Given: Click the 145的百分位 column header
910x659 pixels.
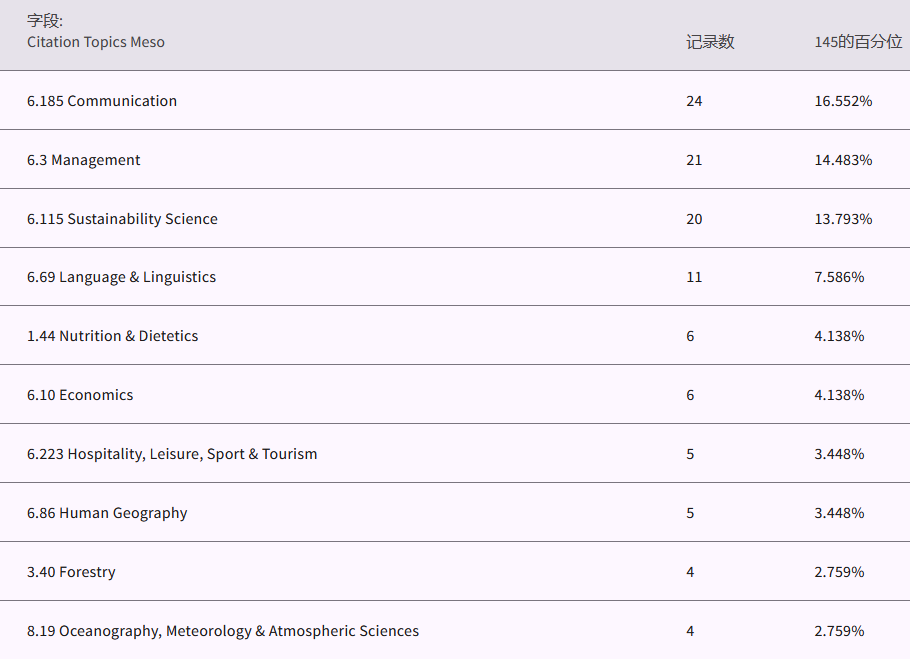Looking at the screenshot, I should (x=858, y=42).
